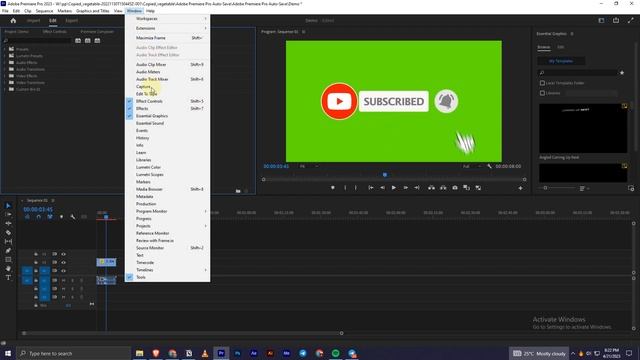Open File Explorer from the taskbar
The image size is (640, 360).
139,353
